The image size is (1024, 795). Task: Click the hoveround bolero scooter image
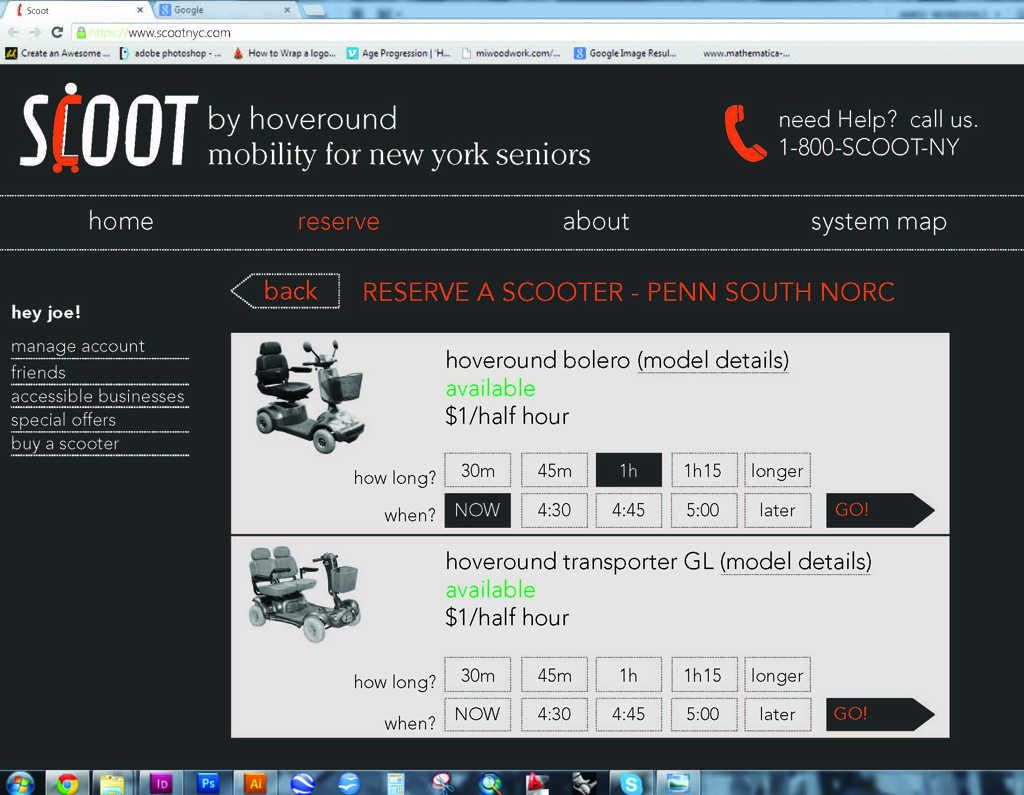pos(309,396)
